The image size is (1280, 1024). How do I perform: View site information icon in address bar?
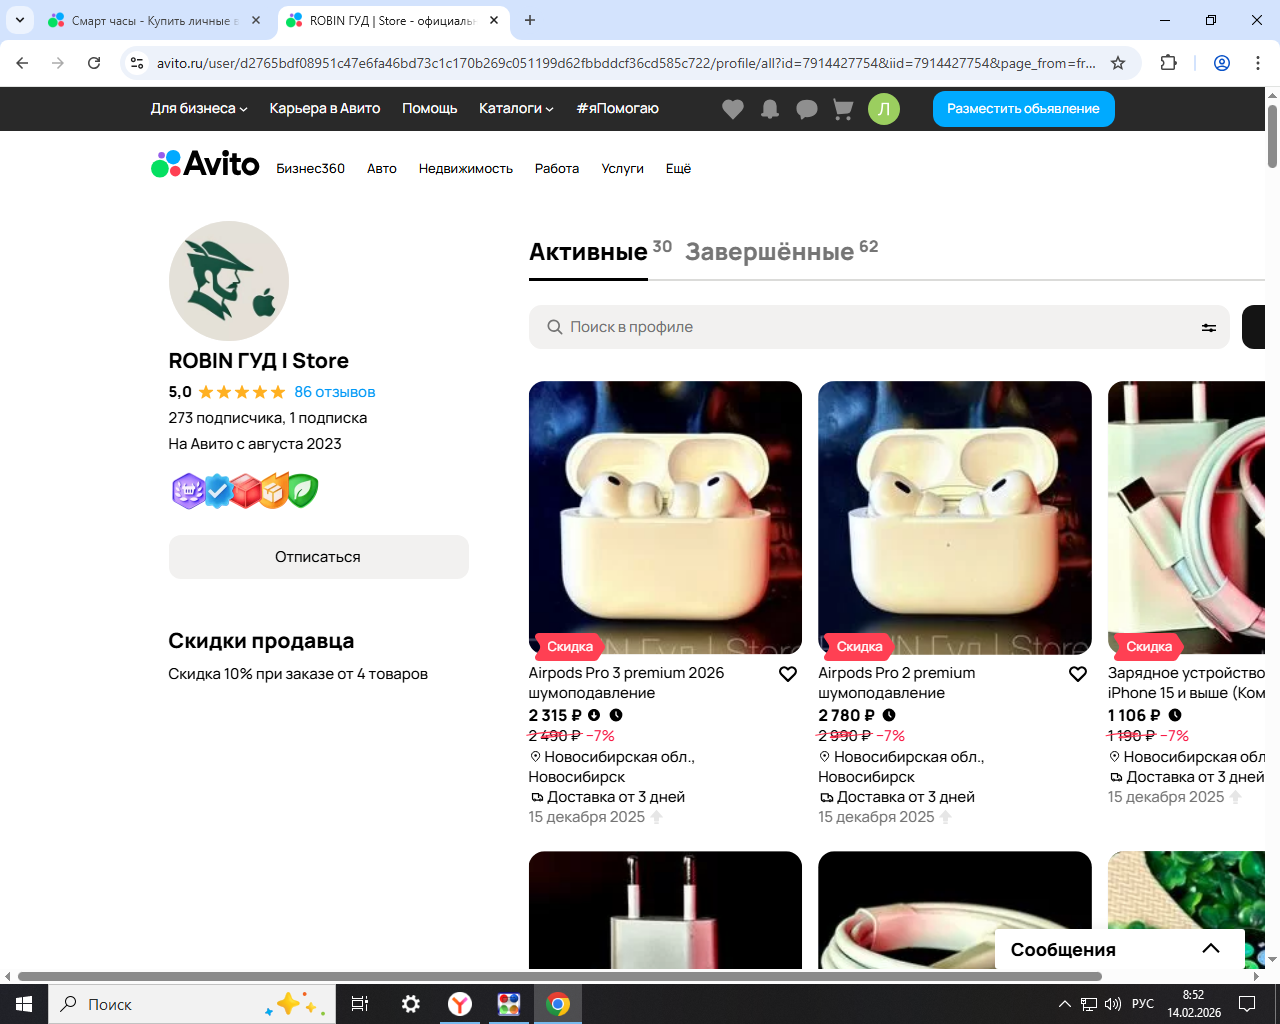[x=138, y=63]
